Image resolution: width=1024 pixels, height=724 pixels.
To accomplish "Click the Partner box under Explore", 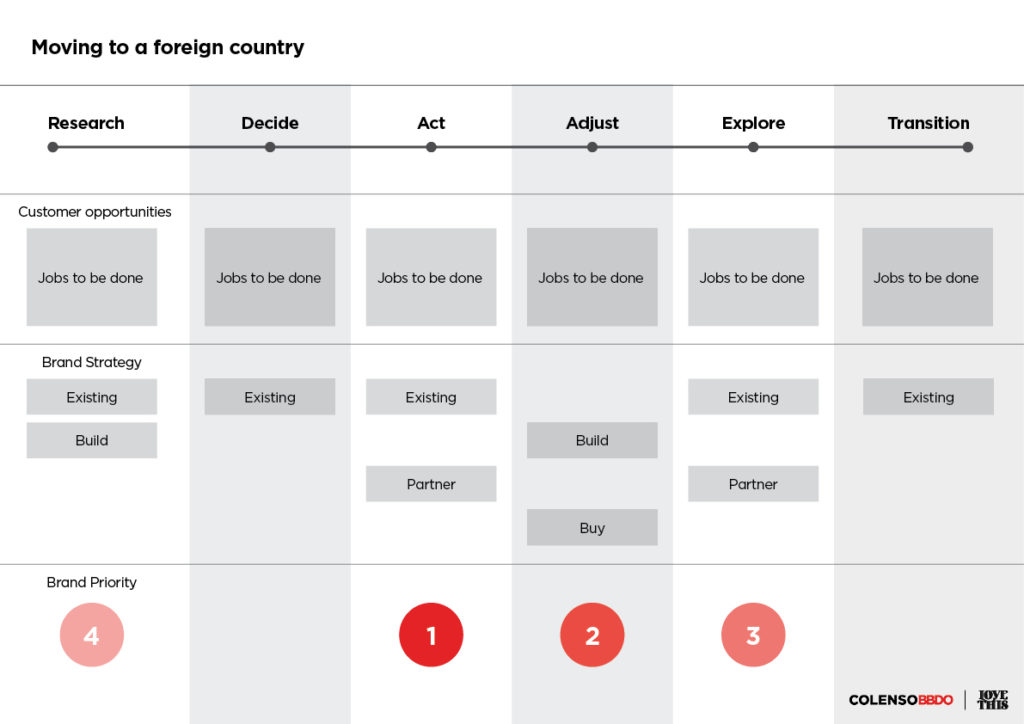I will pos(753,484).
